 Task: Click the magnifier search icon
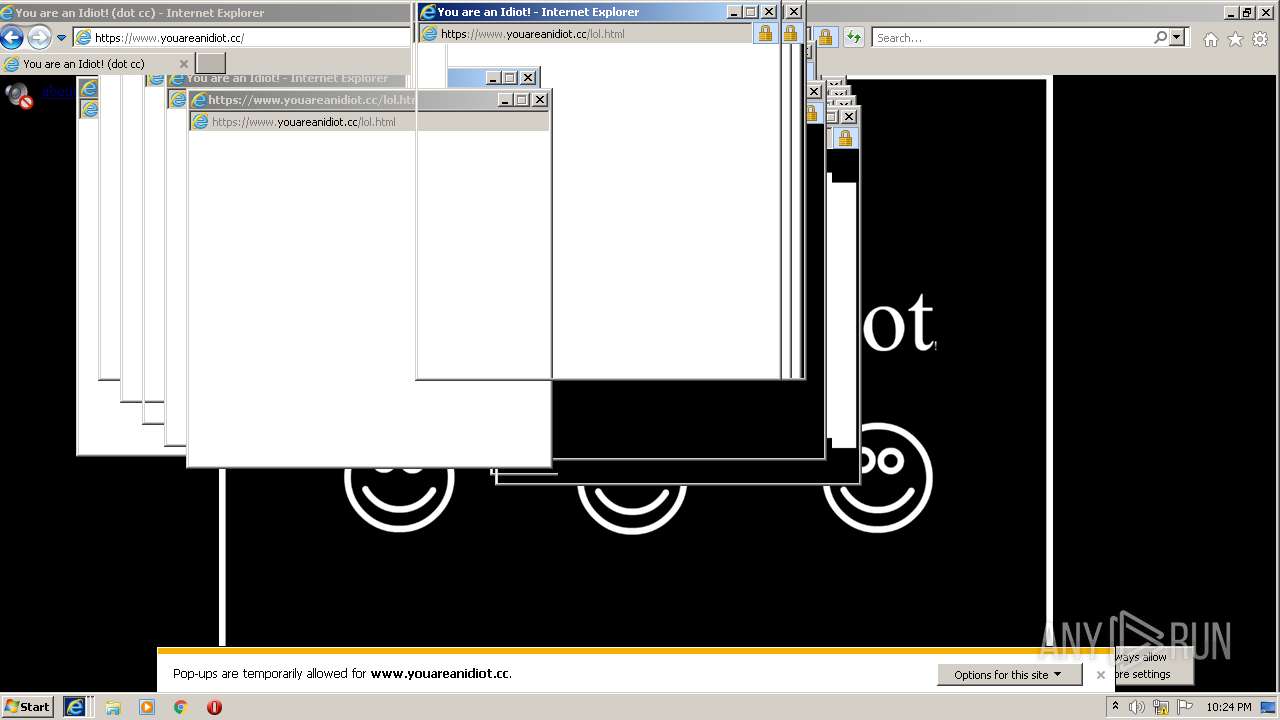(1160, 37)
